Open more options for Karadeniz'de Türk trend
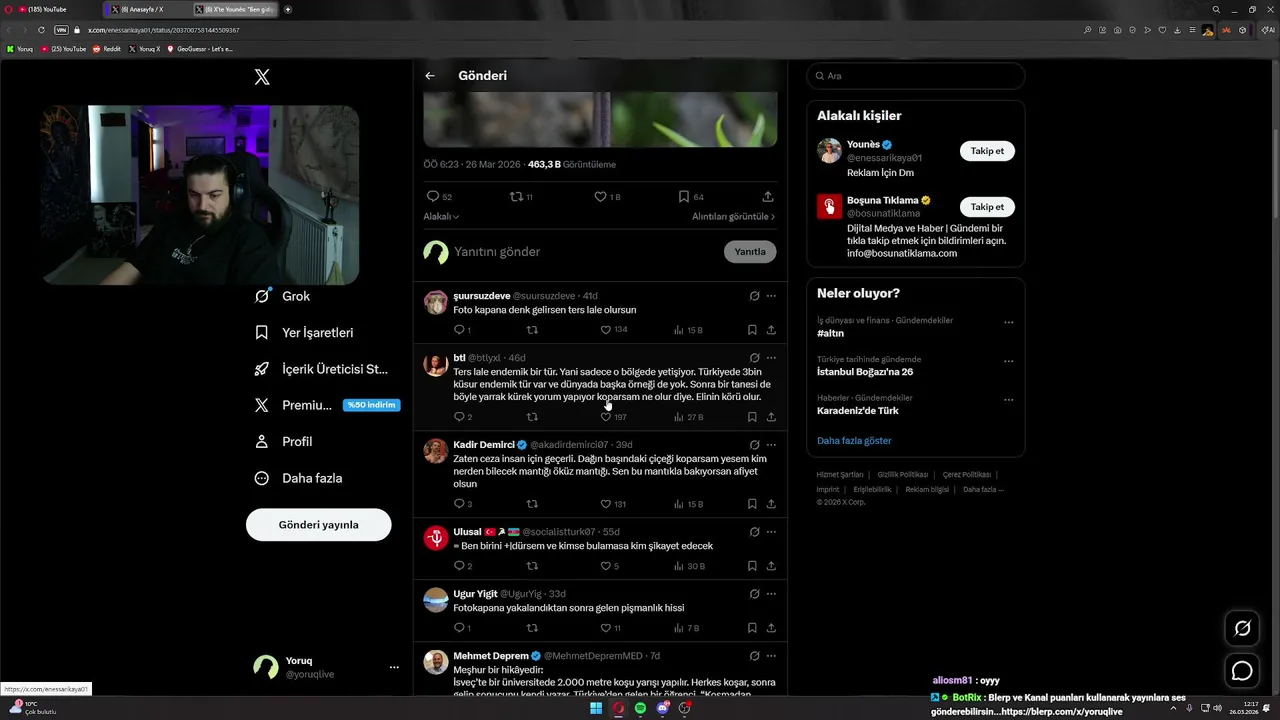Viewport: 1280px width, 720px height. click(1008, 400)
